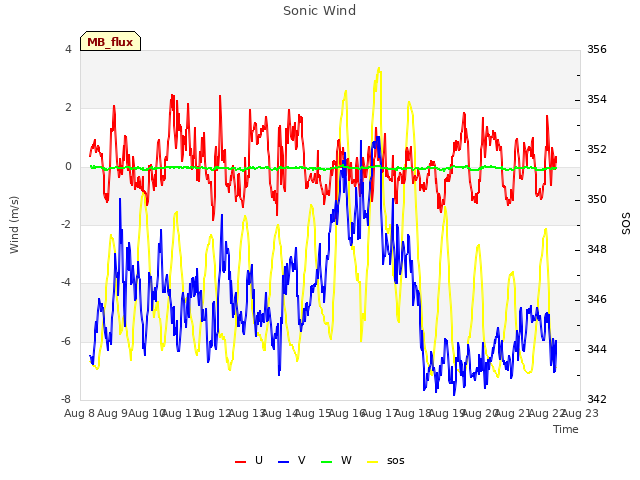Toggle the sos series legend entry
This screenshot has width=640, height=480.
coord(386,460)
